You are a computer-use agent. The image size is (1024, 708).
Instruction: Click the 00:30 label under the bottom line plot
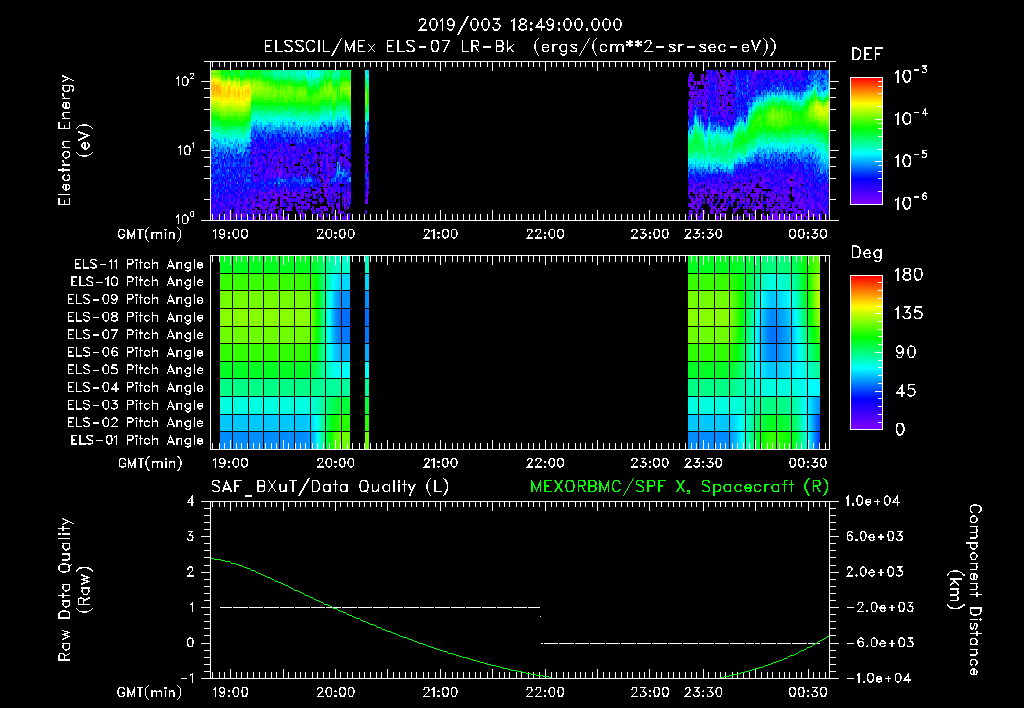808,692
